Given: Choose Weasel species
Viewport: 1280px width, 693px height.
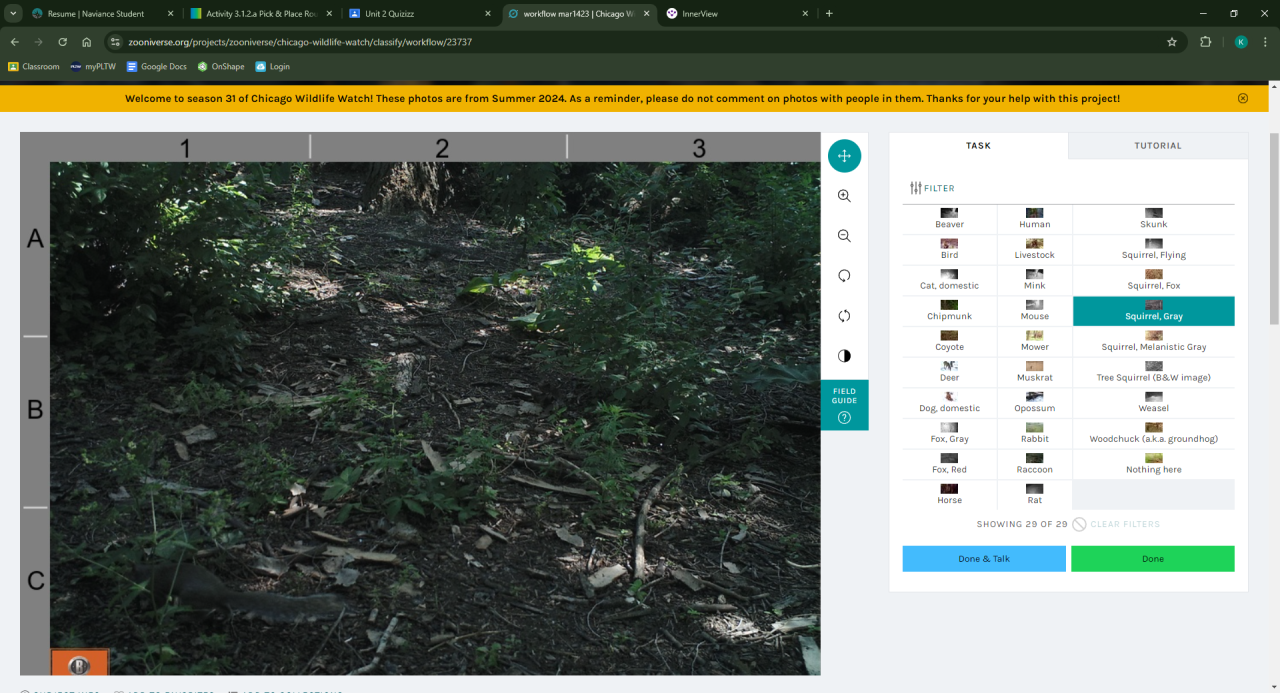Looking at the screenshot, I should 1153,403.
